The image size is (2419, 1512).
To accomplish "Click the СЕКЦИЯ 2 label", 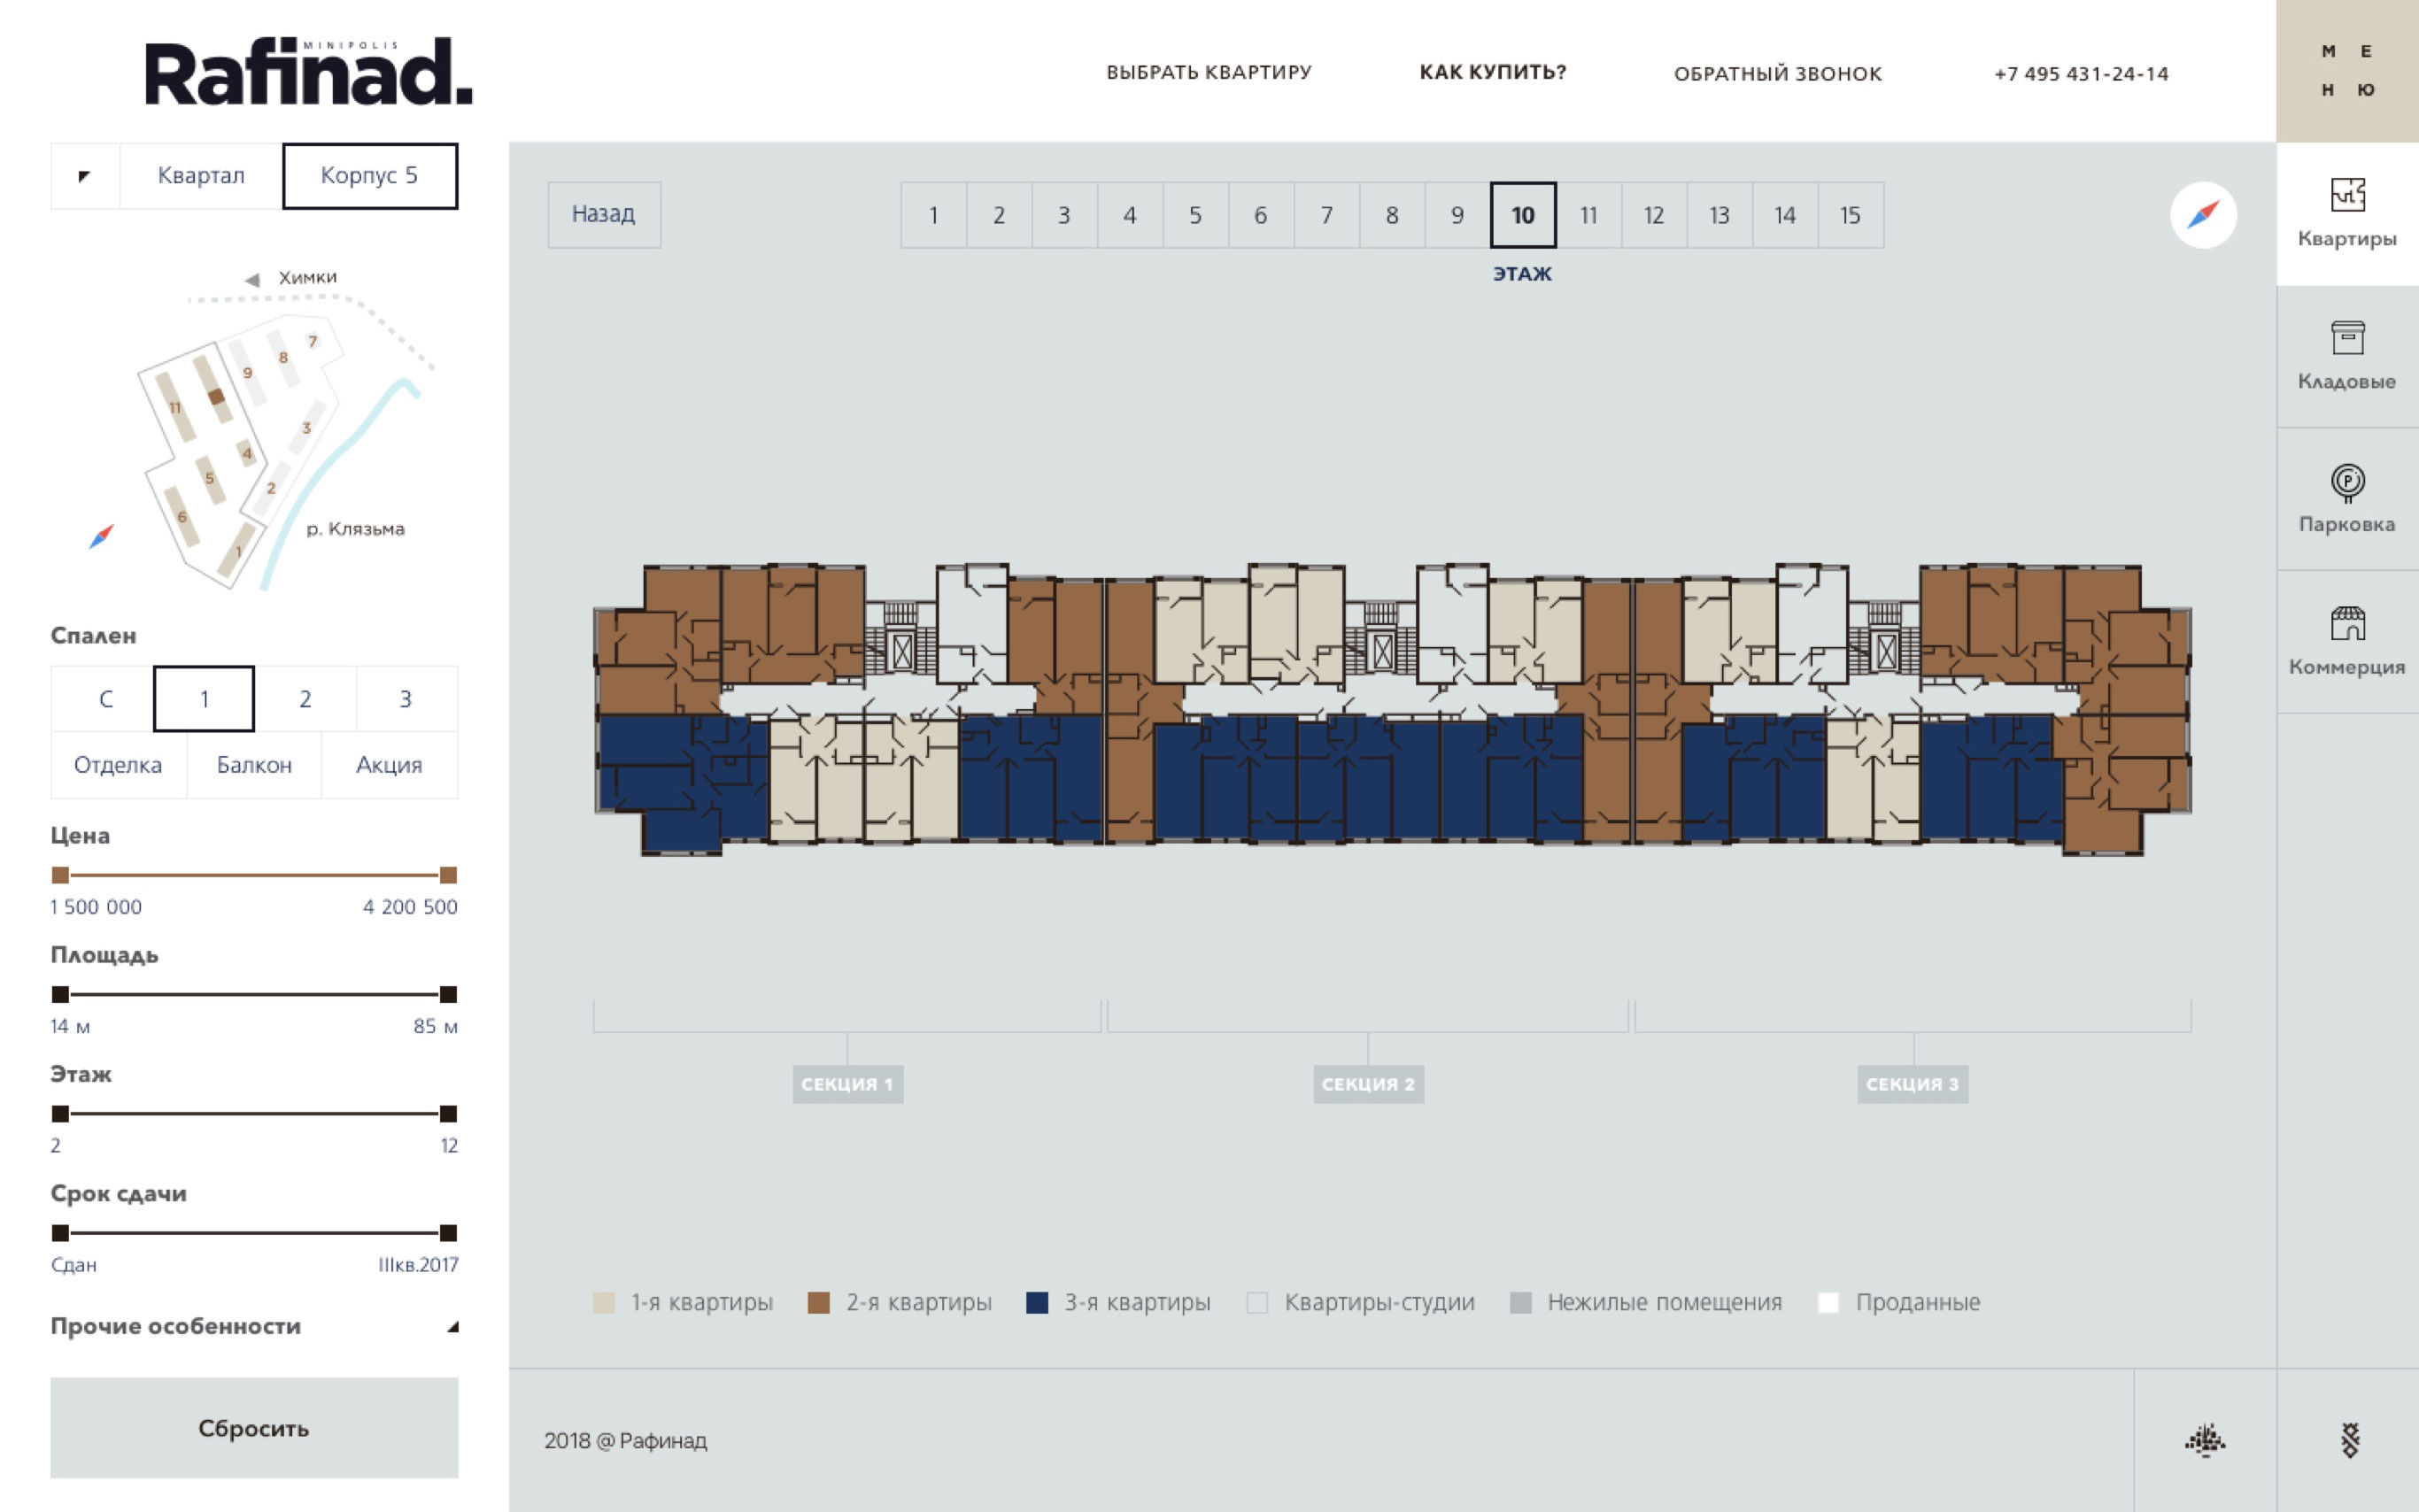I will (x=1367, y=1084).
